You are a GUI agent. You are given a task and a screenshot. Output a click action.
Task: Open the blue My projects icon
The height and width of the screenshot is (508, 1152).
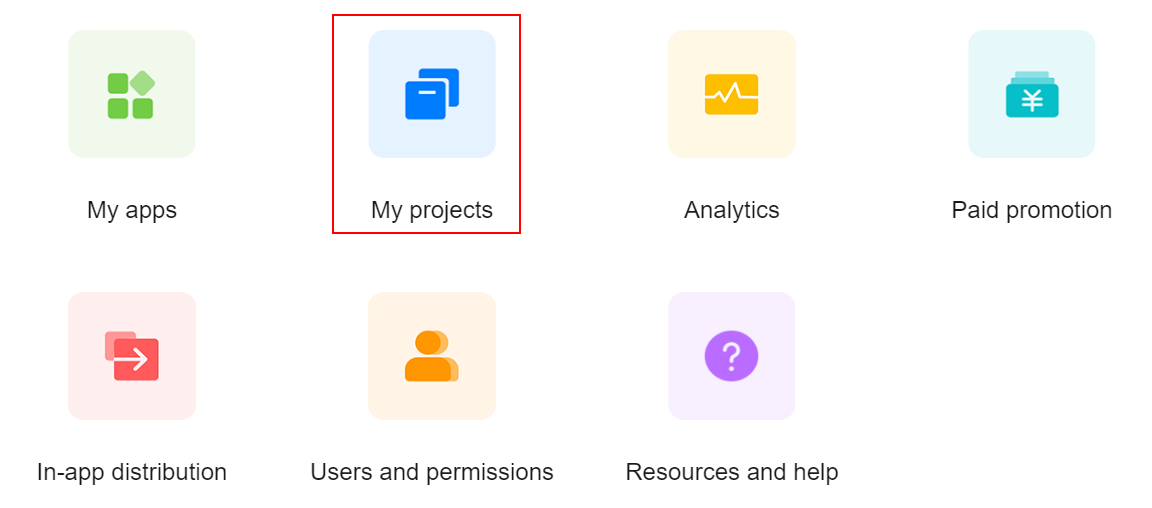(432, 94)
